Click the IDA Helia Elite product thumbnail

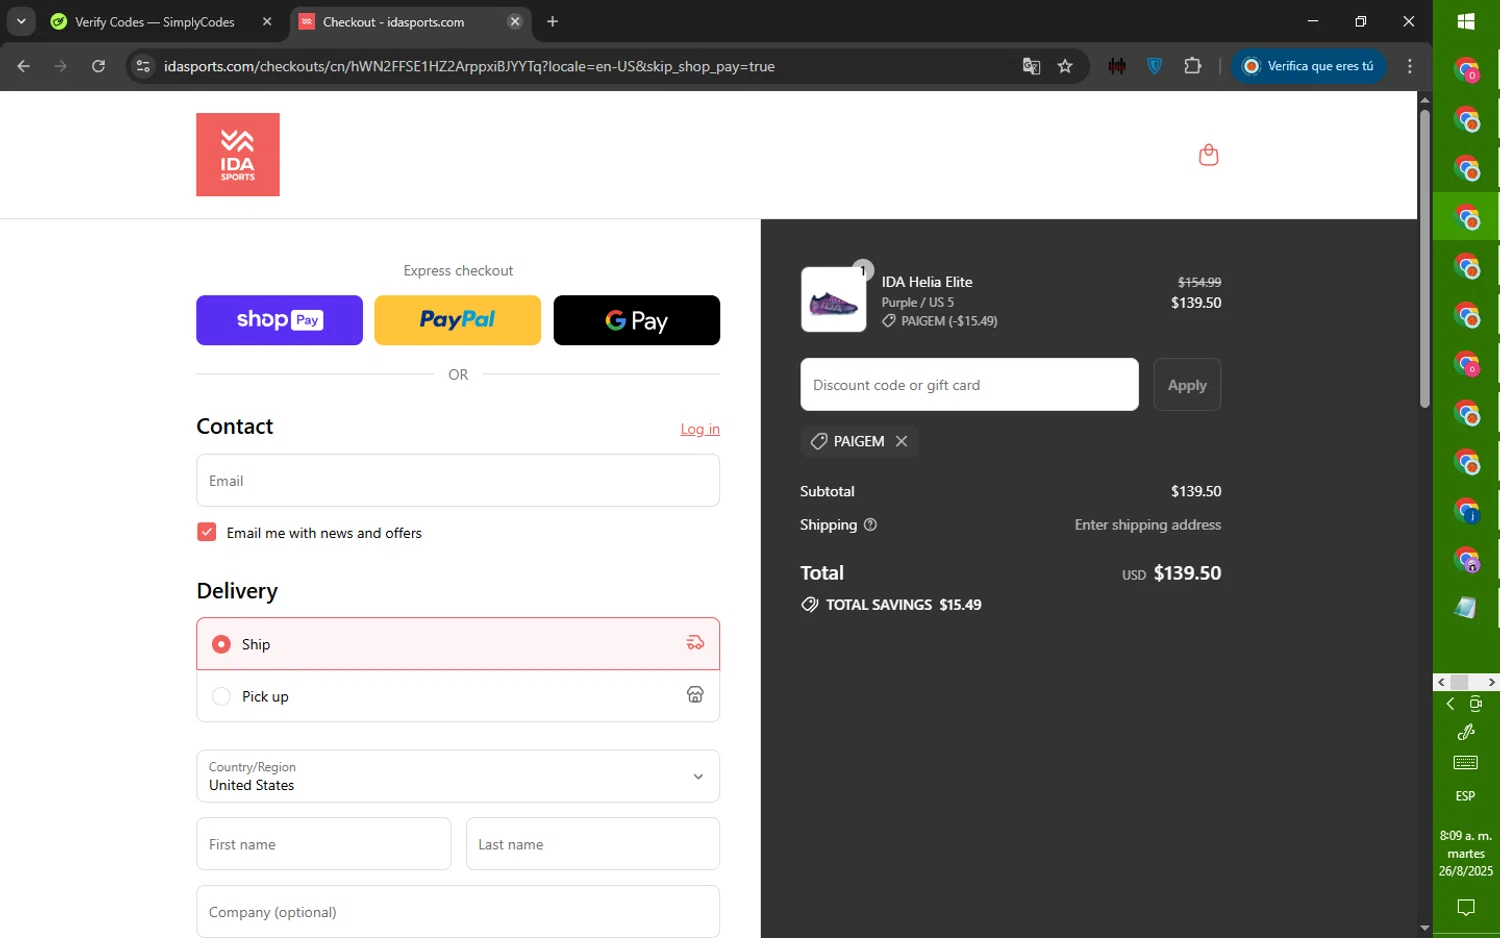(x=833, y=299)
